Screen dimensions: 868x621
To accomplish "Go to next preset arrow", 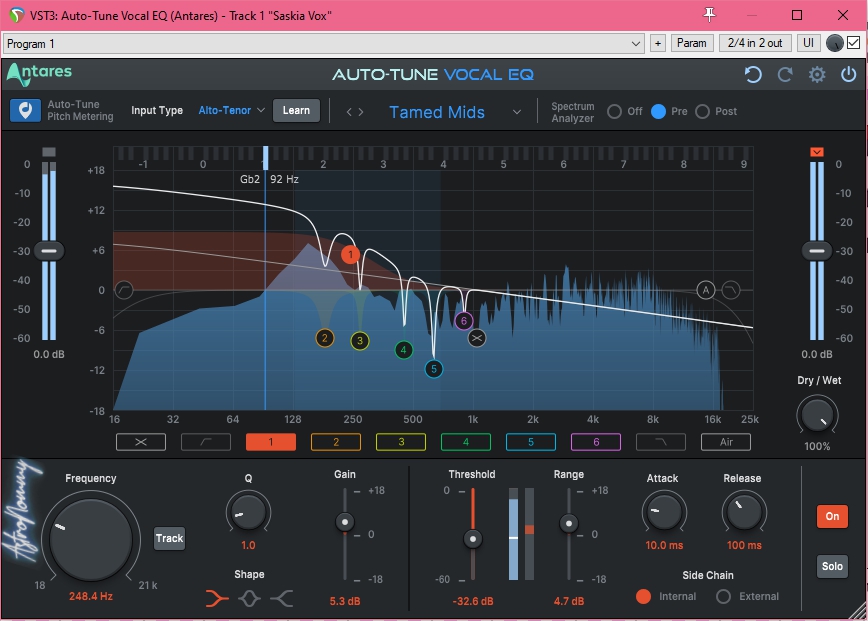I will click(361, 112).
